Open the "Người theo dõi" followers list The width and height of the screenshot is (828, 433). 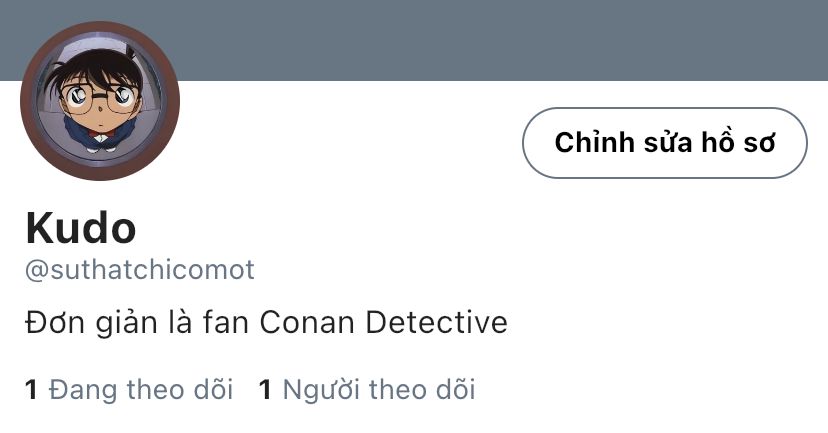[x=379, y=389]
